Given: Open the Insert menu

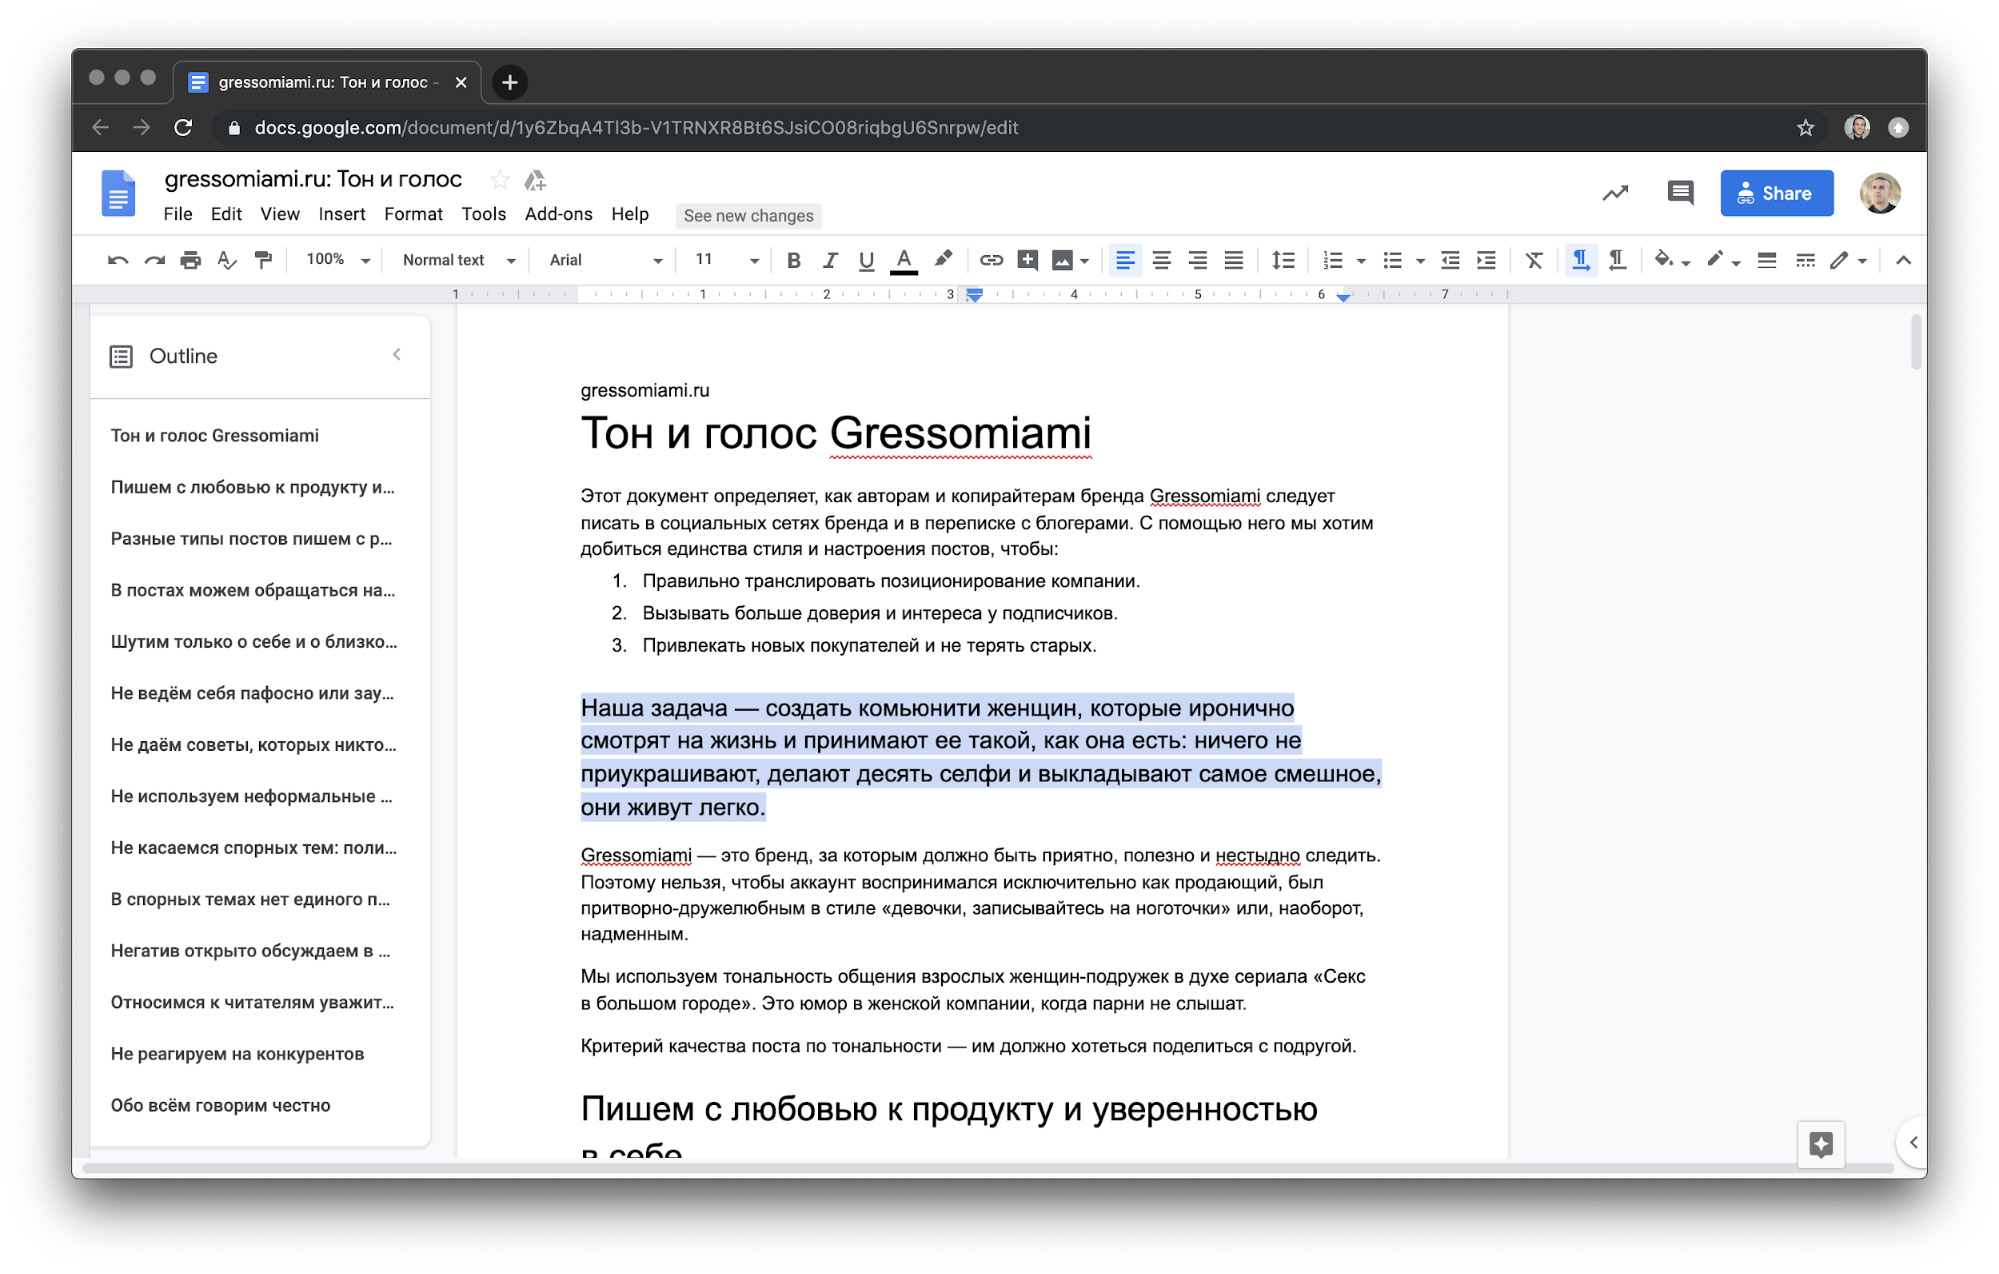Looking at the screenshot, I should (x=342, y=214).
